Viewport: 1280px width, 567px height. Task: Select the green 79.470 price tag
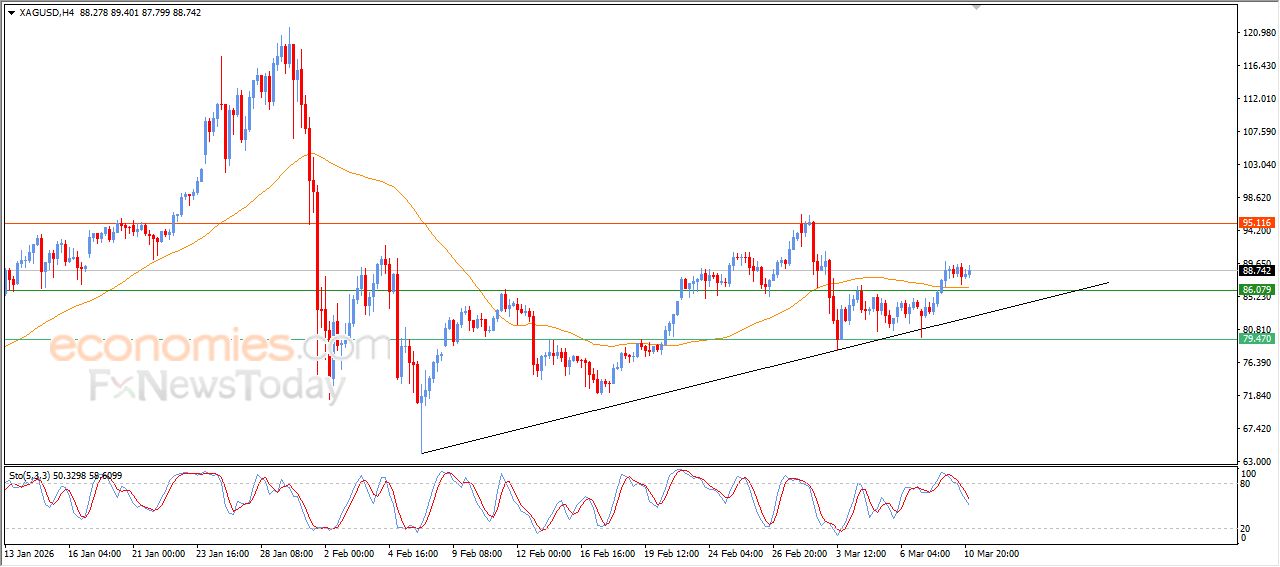1255,339
